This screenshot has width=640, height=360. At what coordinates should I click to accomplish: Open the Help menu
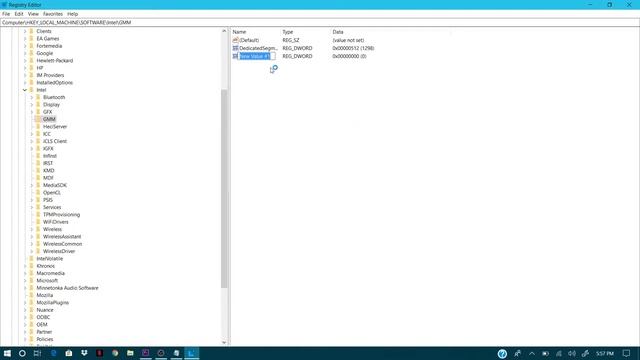[x=73, y=14]
